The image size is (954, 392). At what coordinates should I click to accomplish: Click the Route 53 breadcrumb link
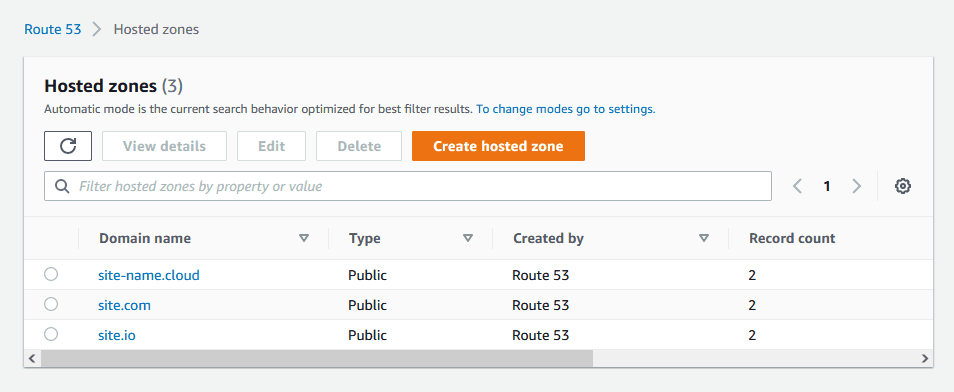click(x=53, y=29)
